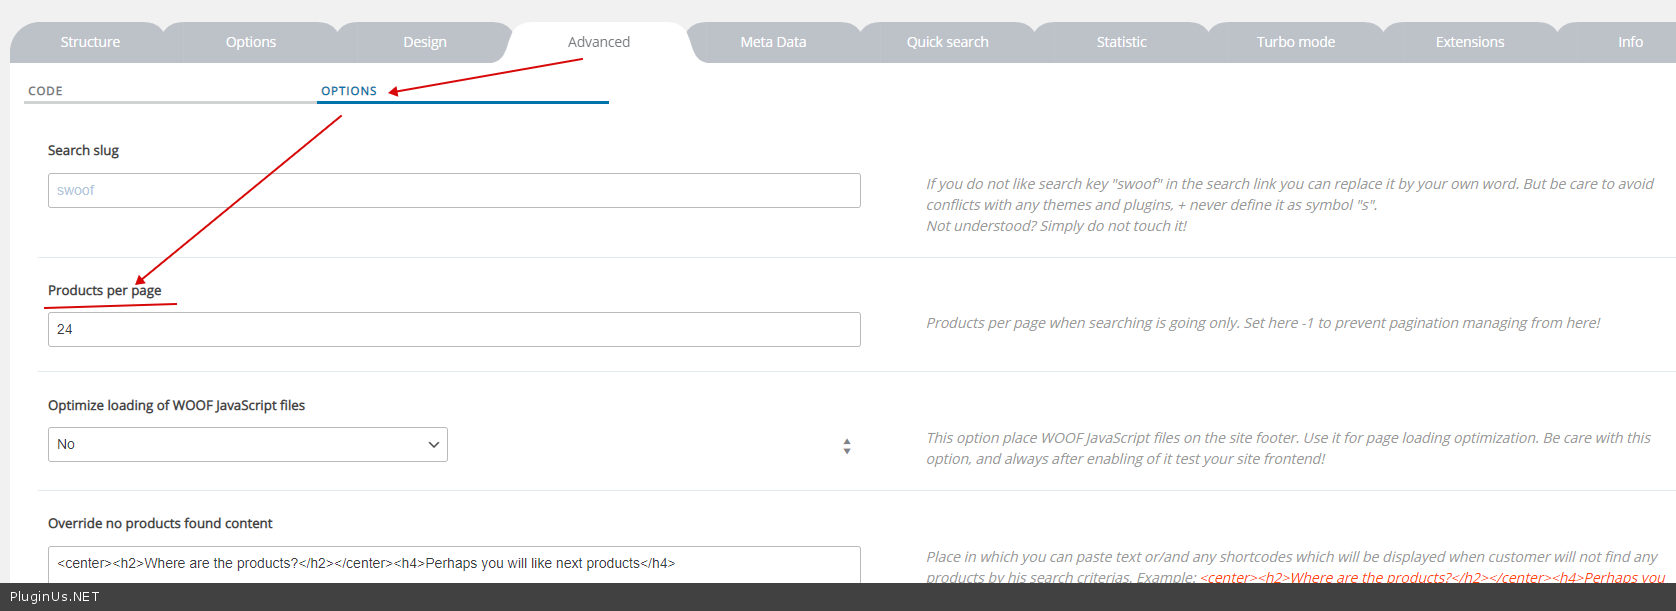Switch to the Structure tab
The image size is (1676, 611).
90,42
